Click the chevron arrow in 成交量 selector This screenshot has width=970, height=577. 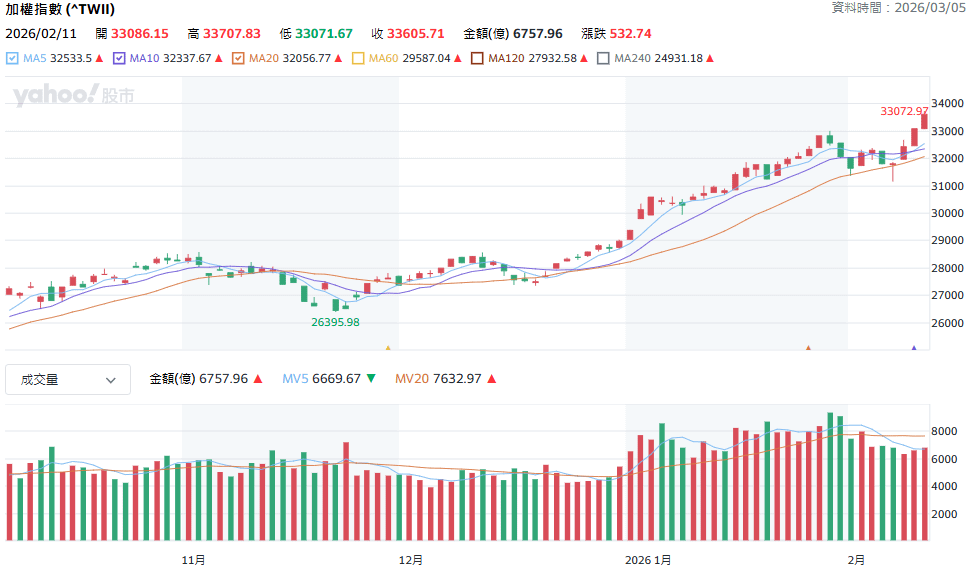tap(111, 380)
